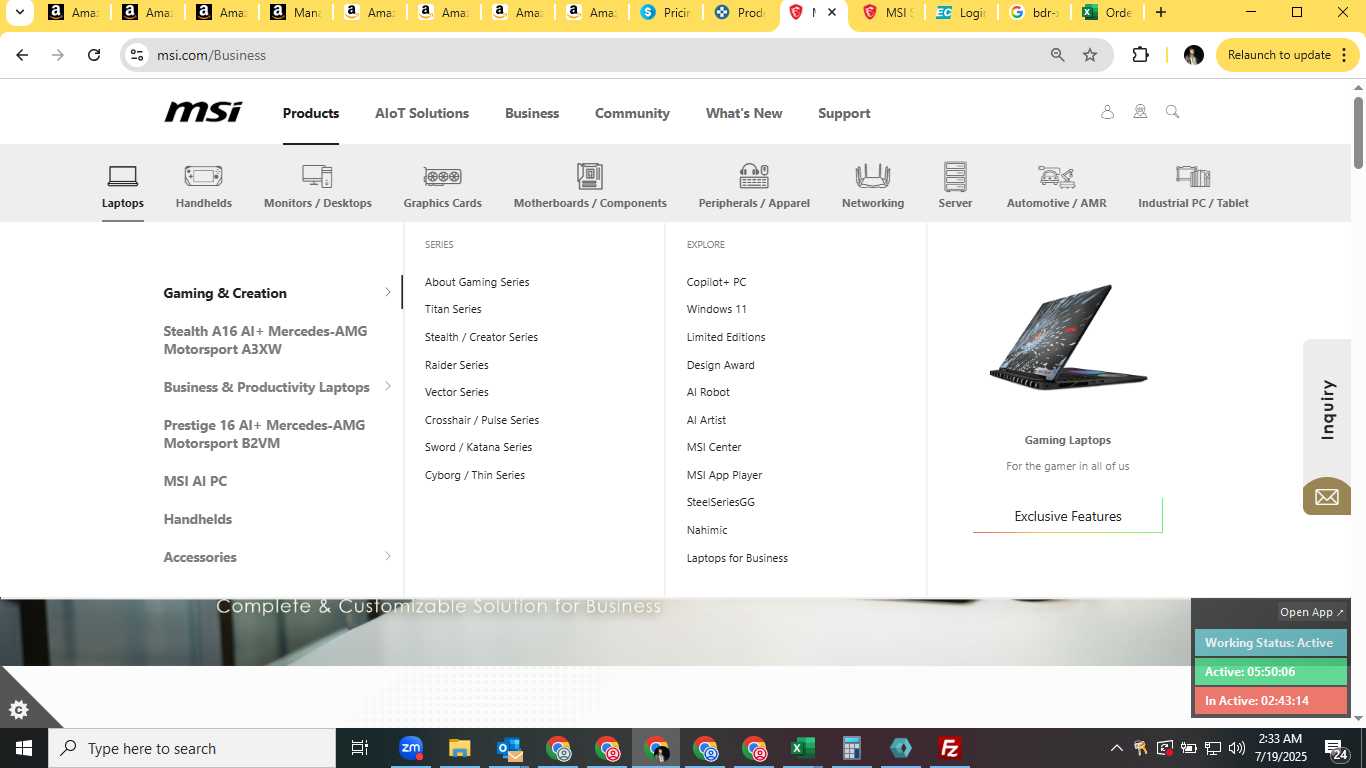Open AIoT Solutions menu
The height and width of the screenshot is (768, 1366).
coord(422,113)
